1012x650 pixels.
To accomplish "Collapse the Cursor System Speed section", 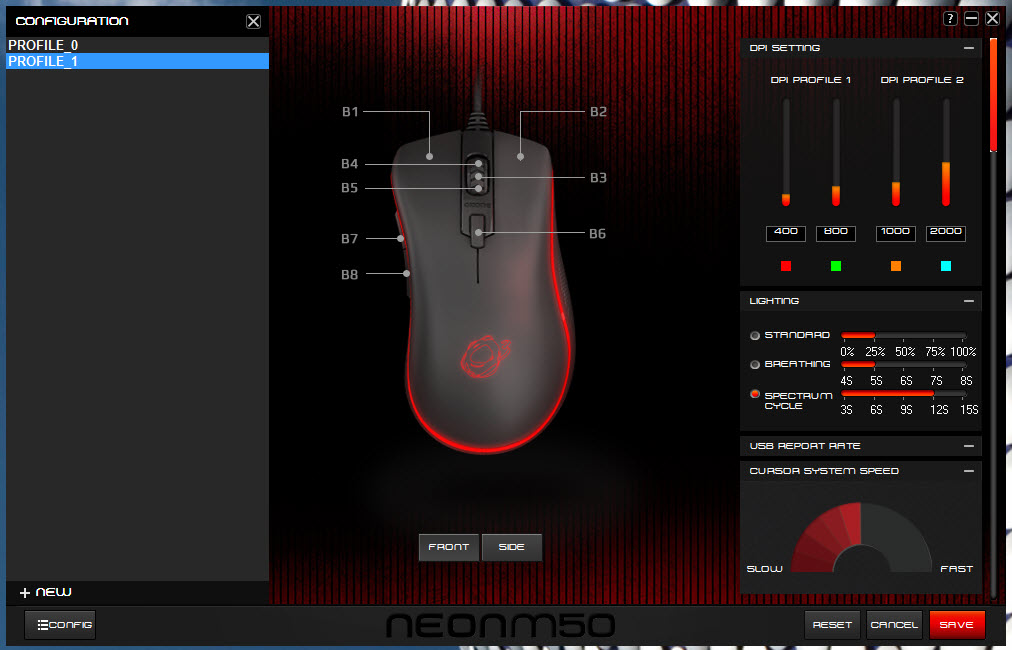I will click(x=969, y=471).
